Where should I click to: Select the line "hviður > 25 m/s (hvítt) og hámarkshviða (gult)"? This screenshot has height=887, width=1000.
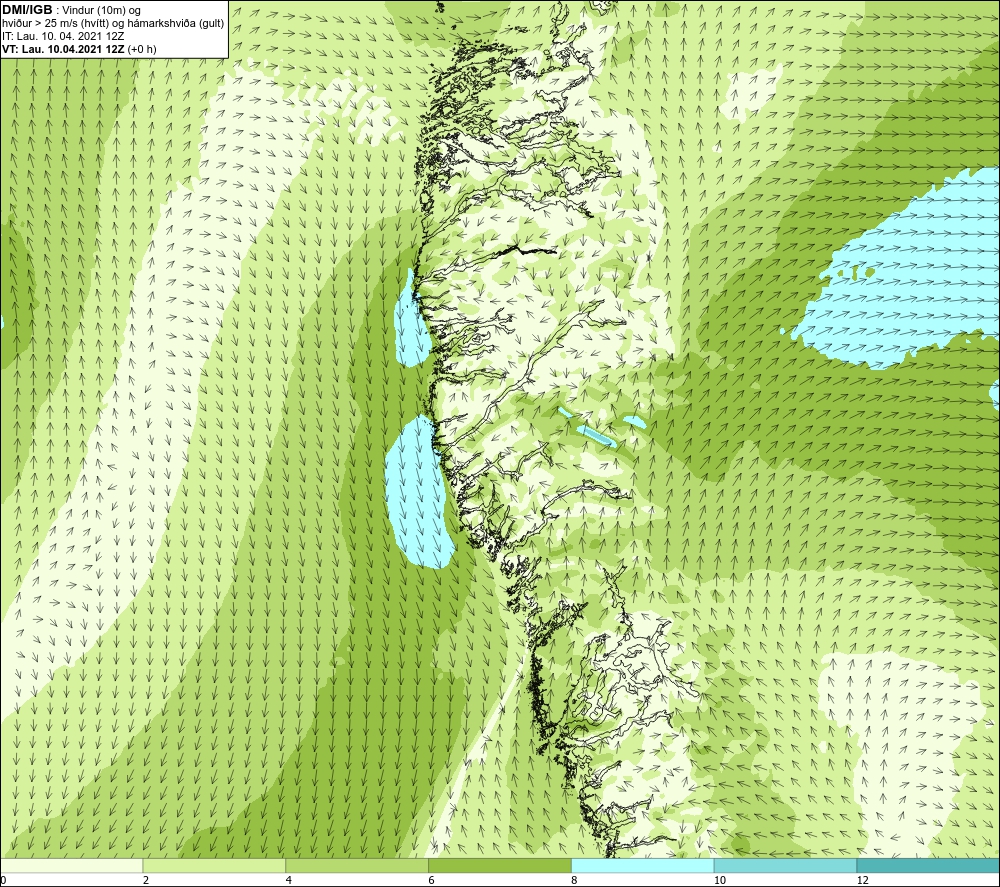pyautogui.click(x=113, y=24)
